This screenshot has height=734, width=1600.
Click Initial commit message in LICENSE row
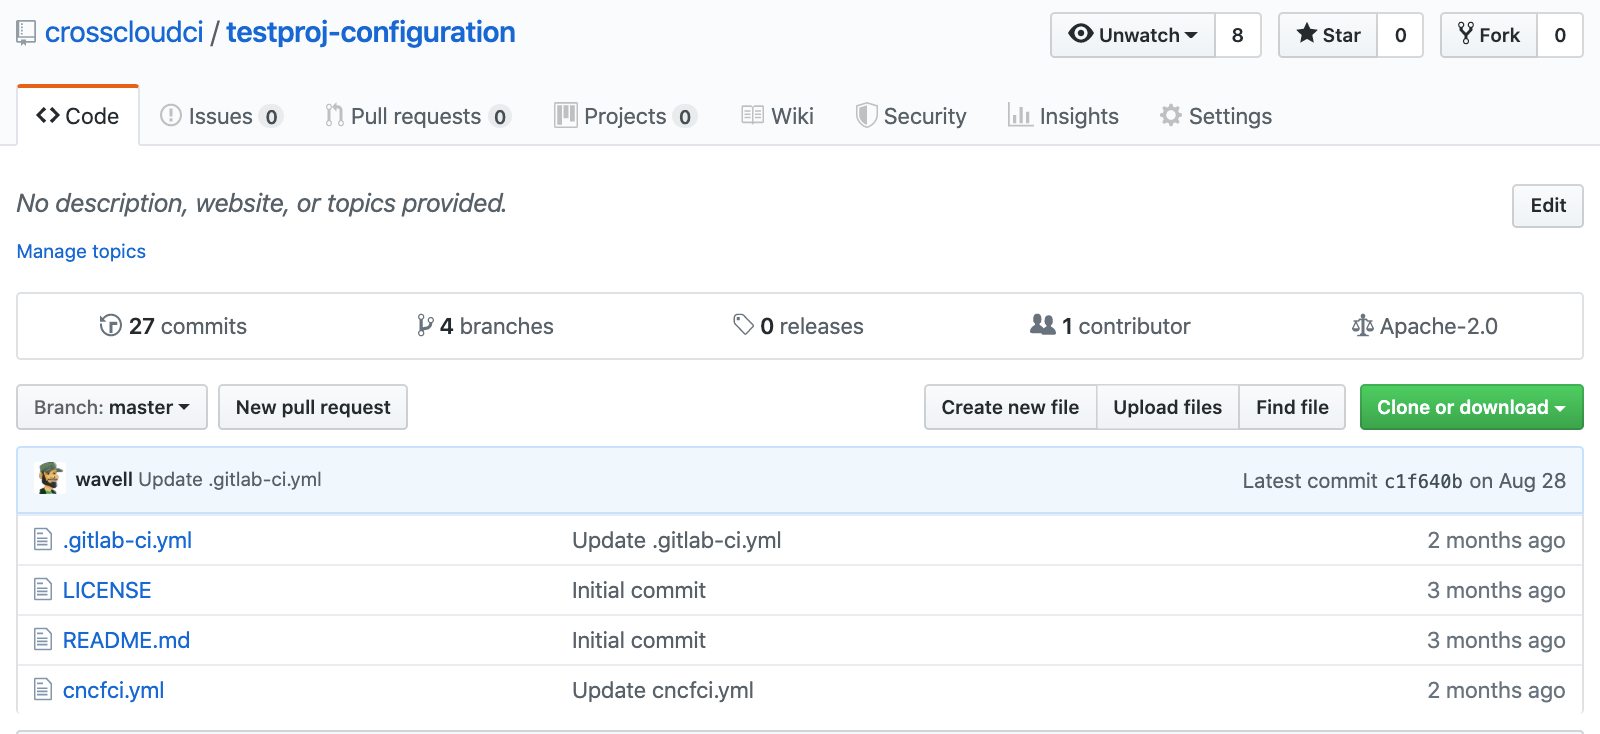pos(639,590)
